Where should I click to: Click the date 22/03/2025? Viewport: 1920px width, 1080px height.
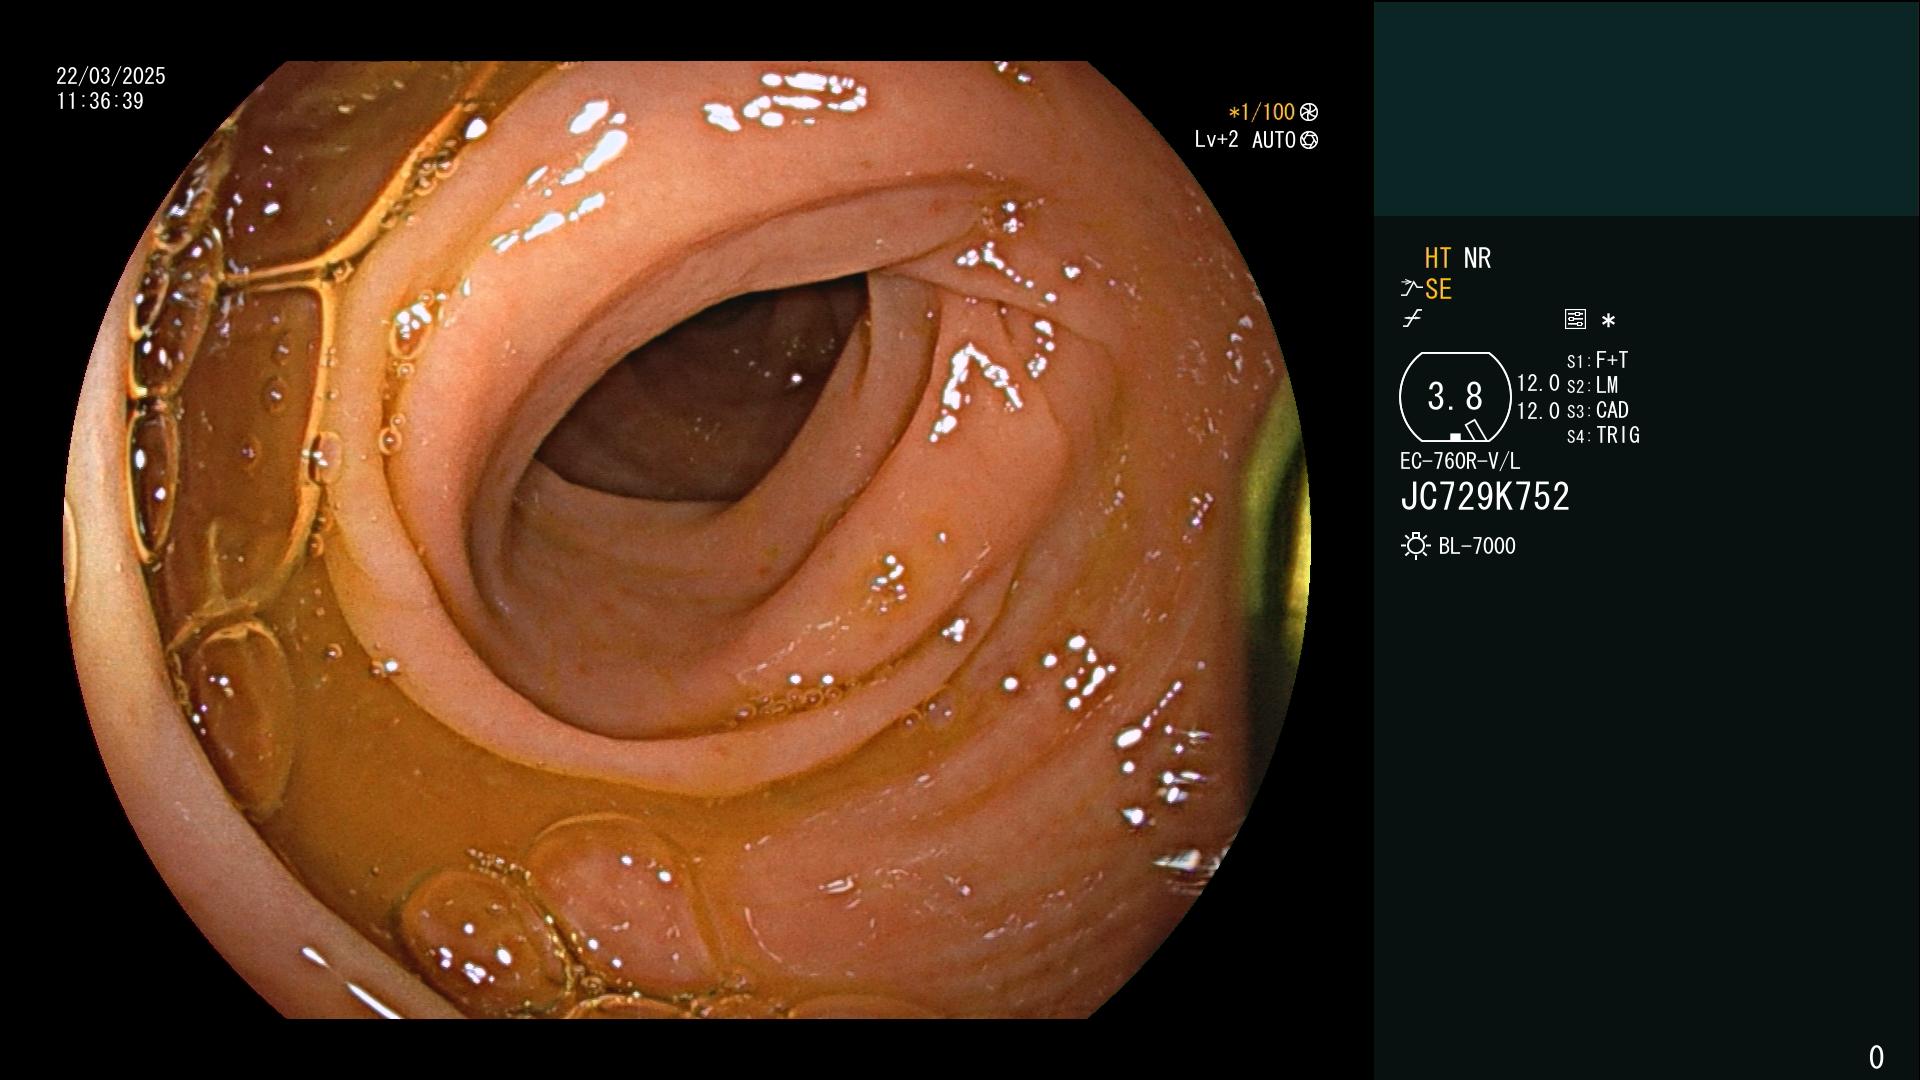[x=111, y=76]
